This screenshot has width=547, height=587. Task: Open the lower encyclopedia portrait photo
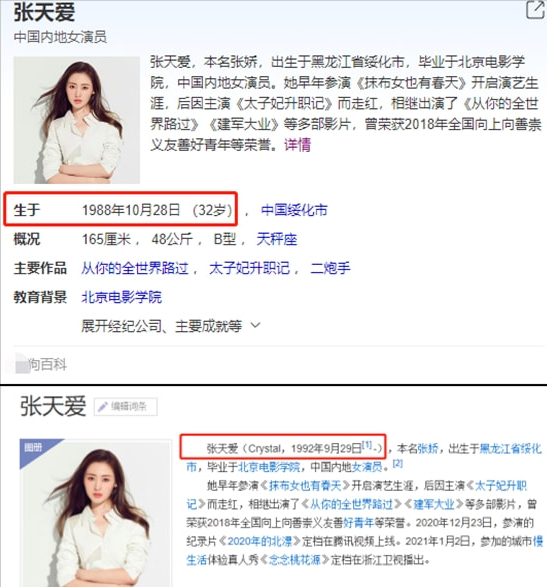point(96,514)
